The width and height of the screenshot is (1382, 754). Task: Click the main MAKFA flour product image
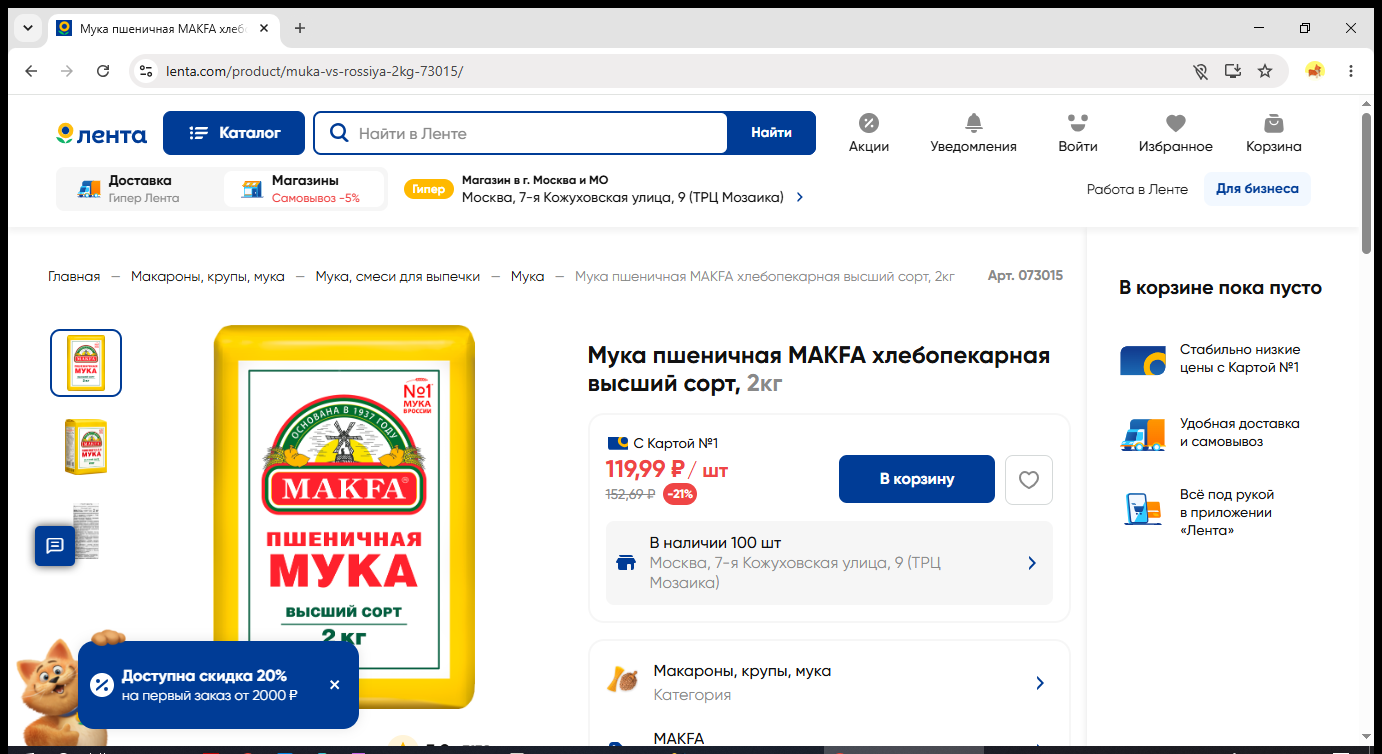tap(344, 515)
